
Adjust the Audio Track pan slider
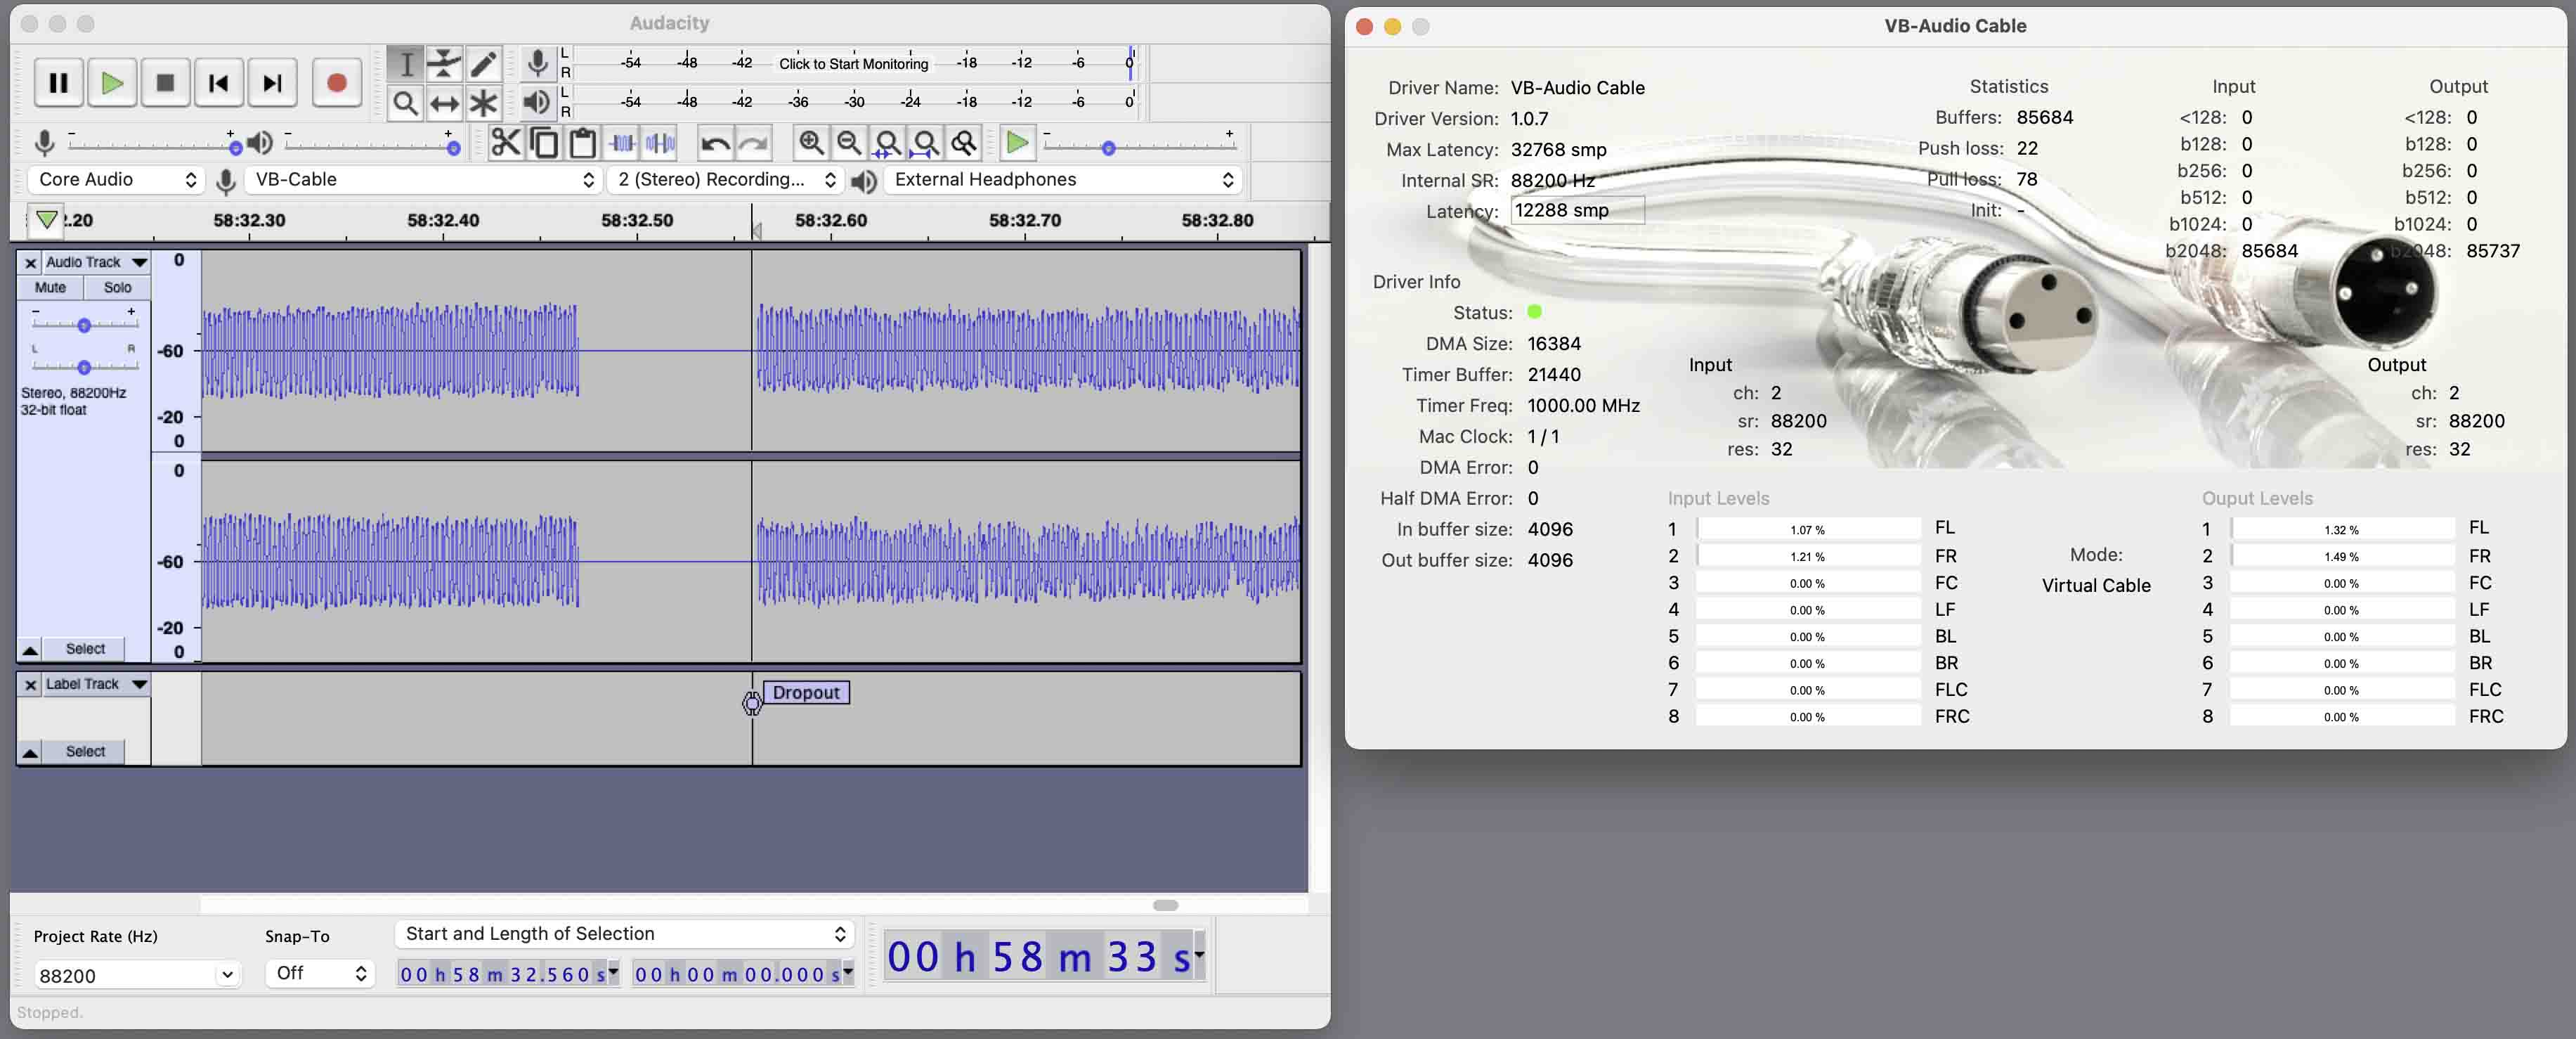(84, 367)
